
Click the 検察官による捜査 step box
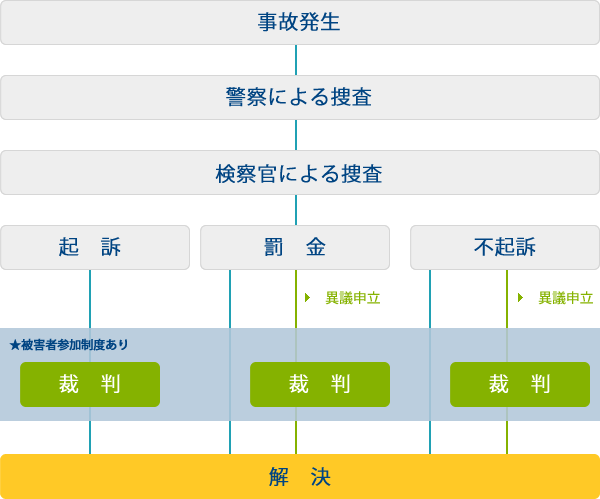pos(299,173)
